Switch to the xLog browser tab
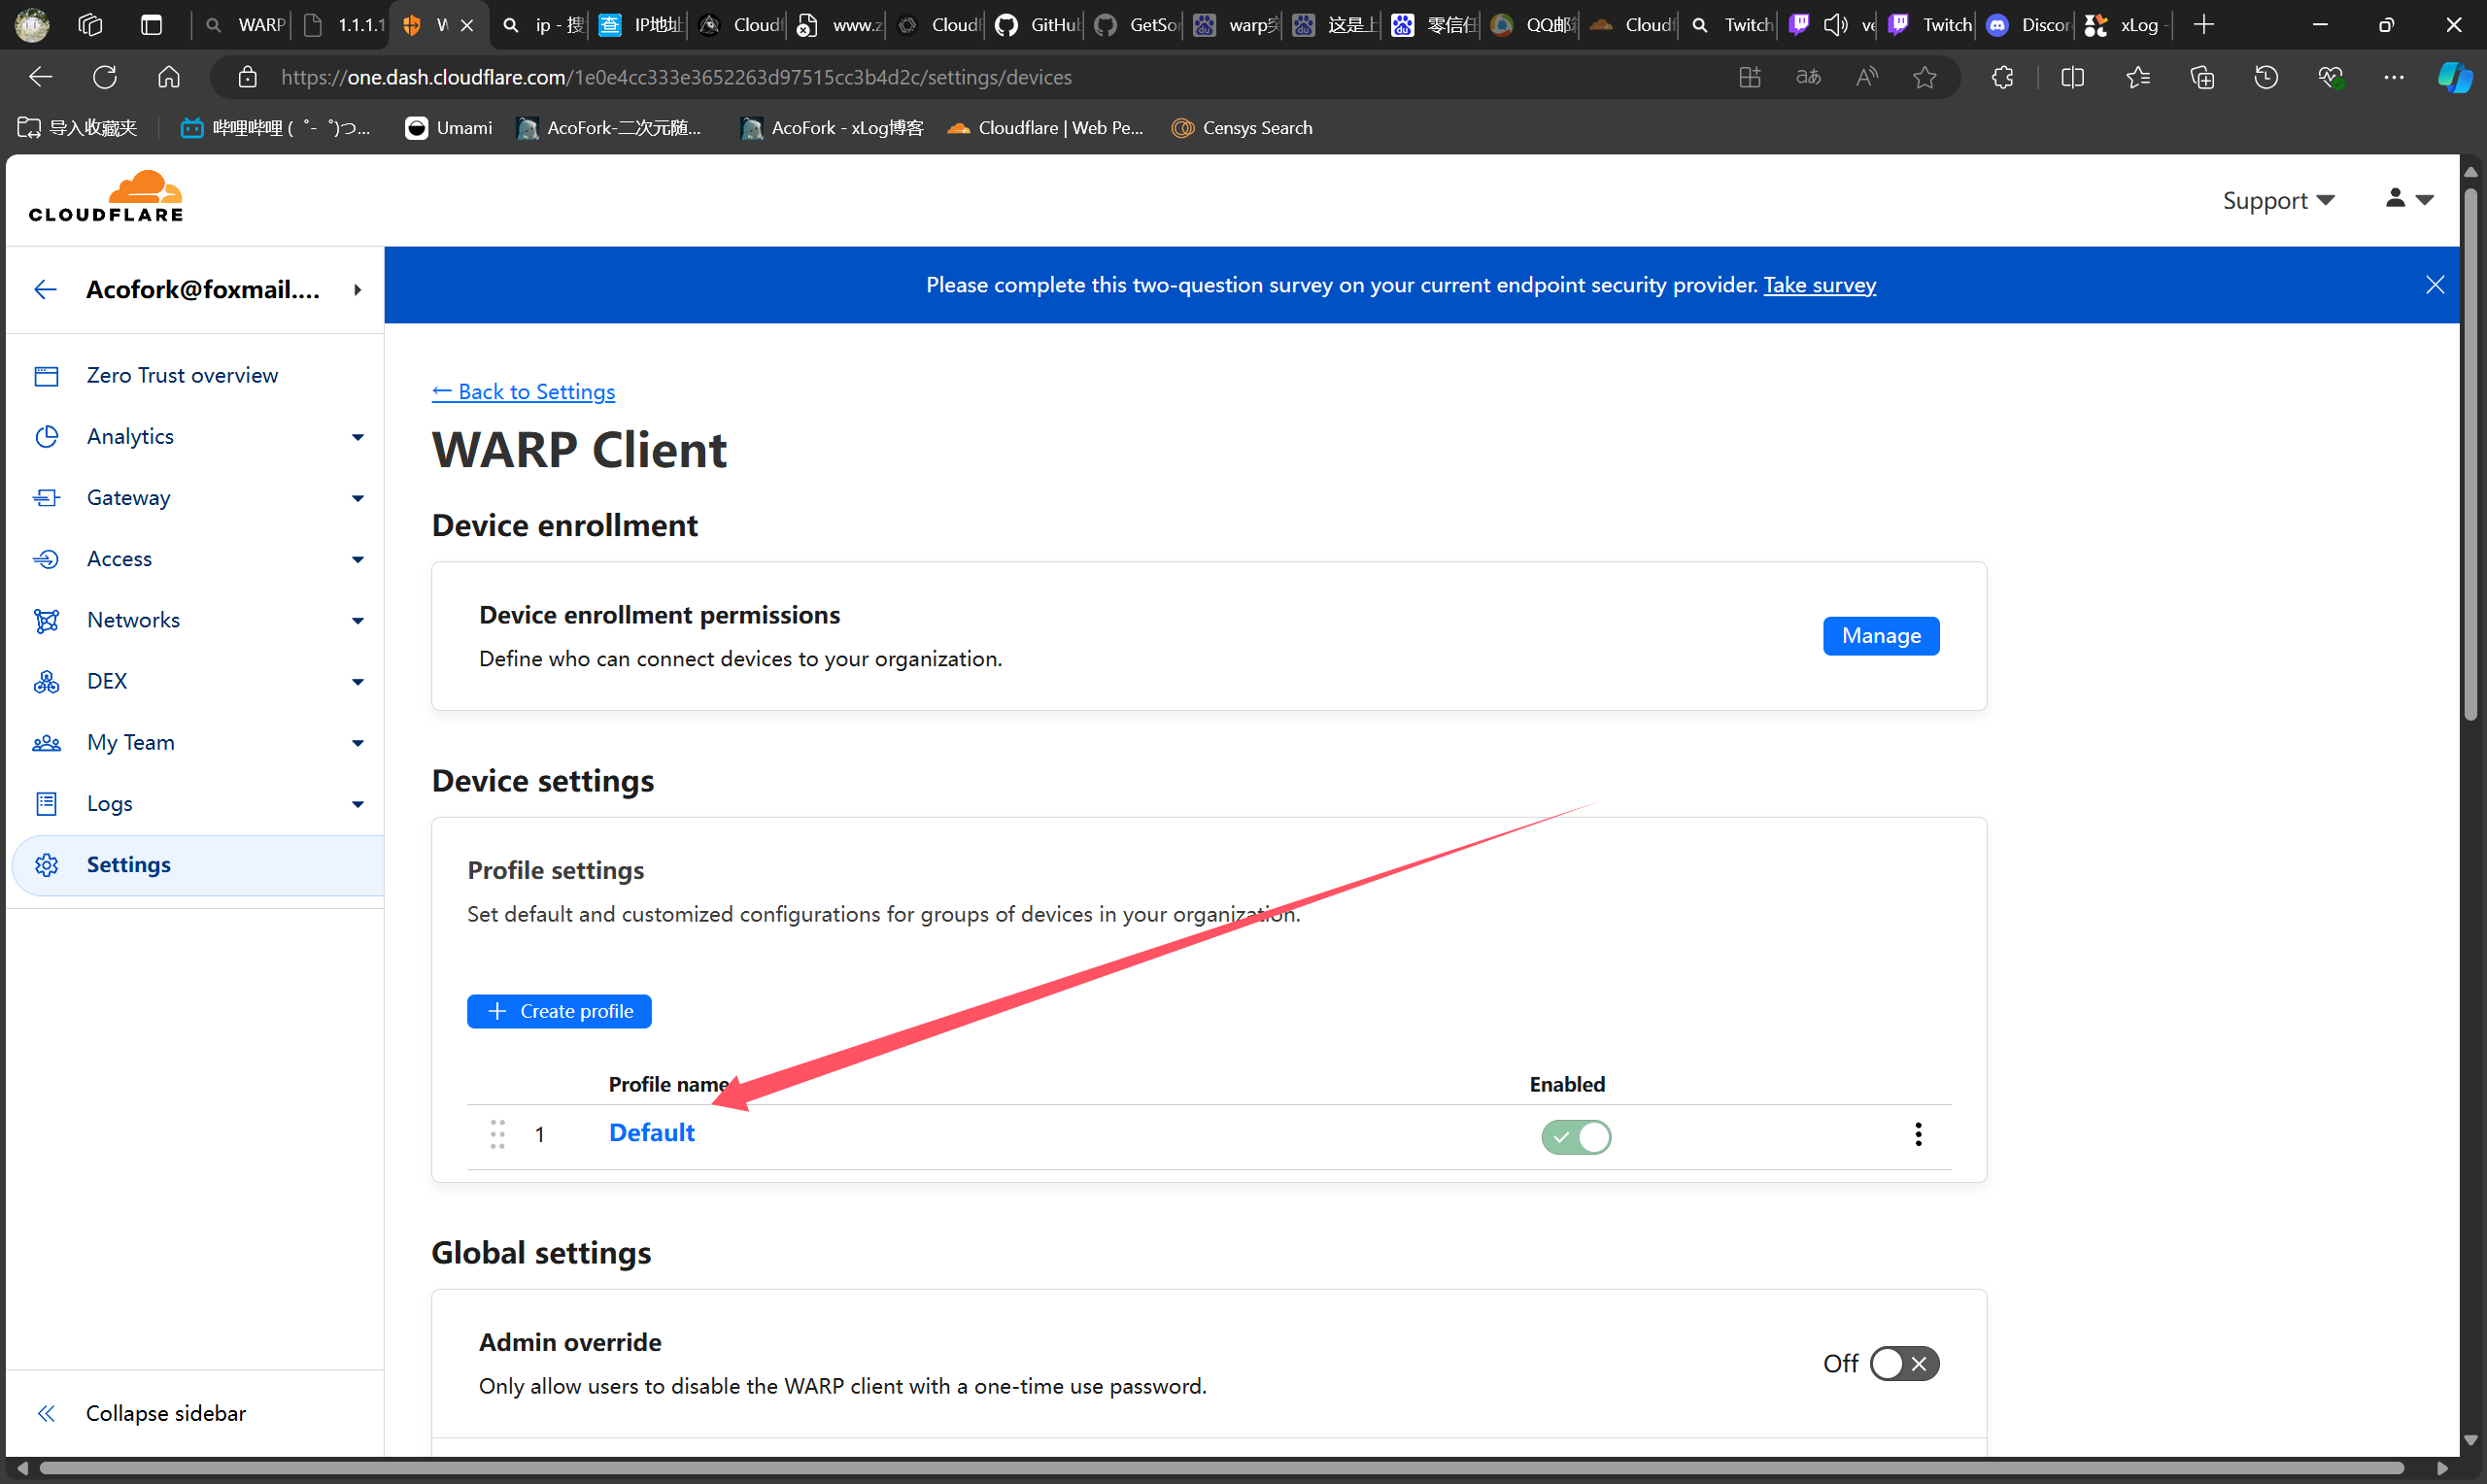Image resolution: width=2487 pixels, height=1484 pixels. tap(2124, 25)
